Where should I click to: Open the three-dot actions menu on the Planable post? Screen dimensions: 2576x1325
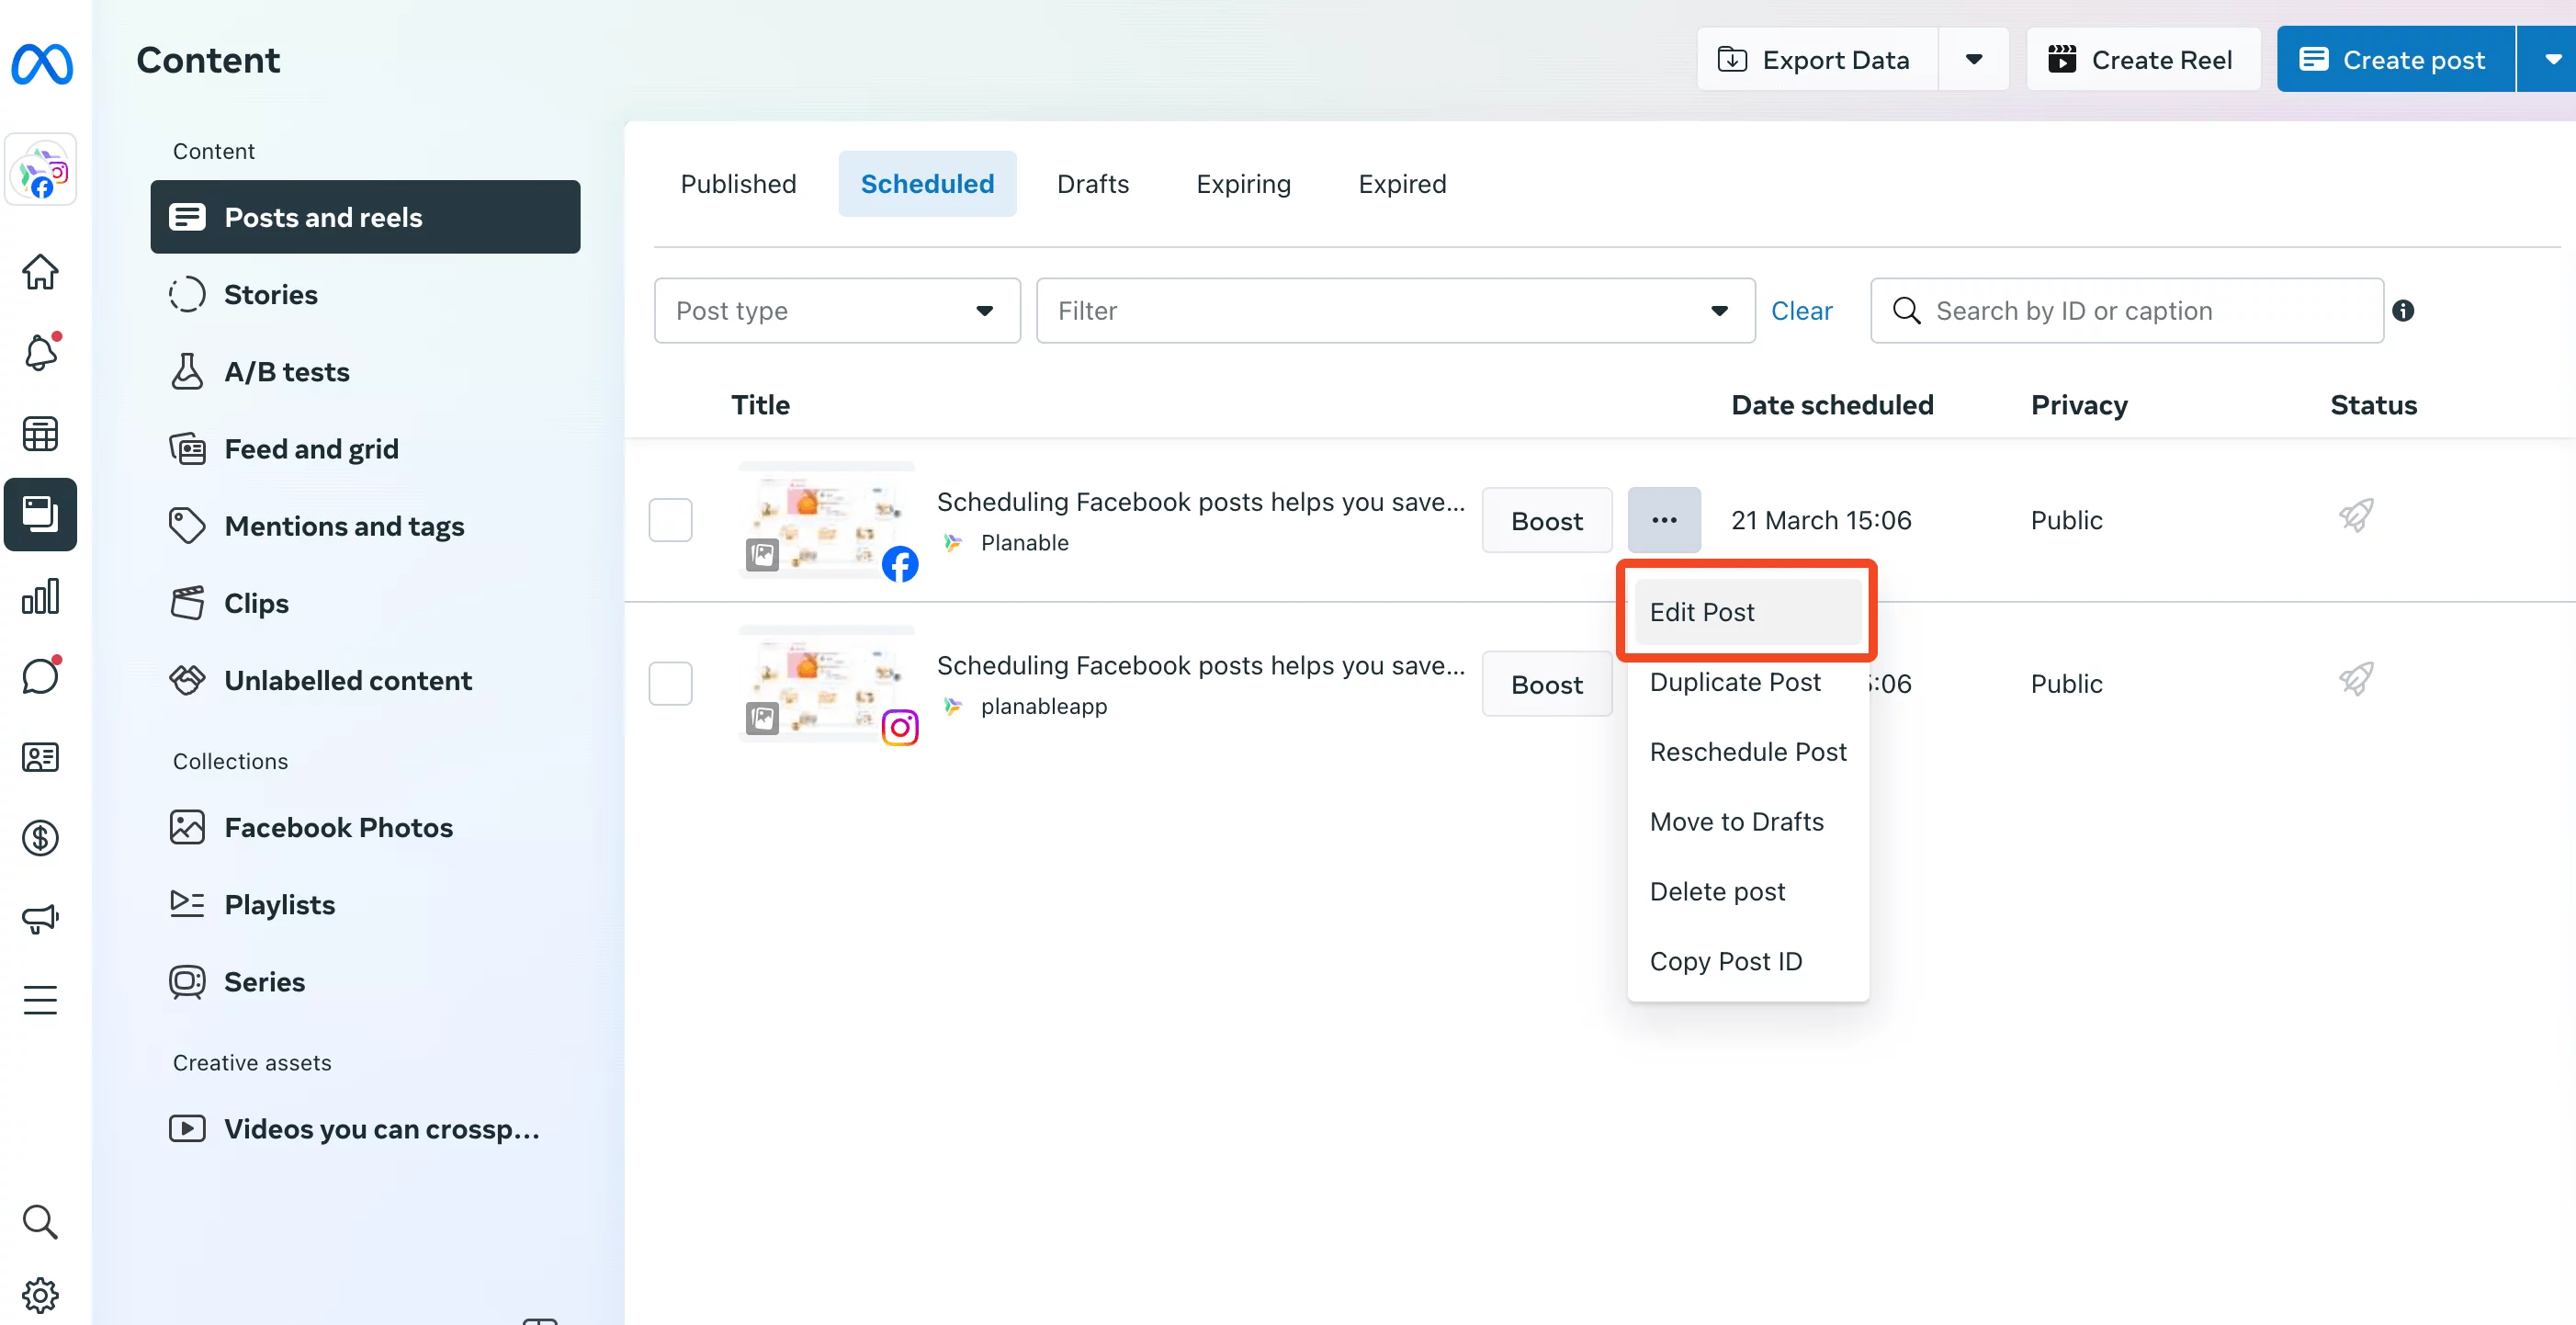(1664, 519)
